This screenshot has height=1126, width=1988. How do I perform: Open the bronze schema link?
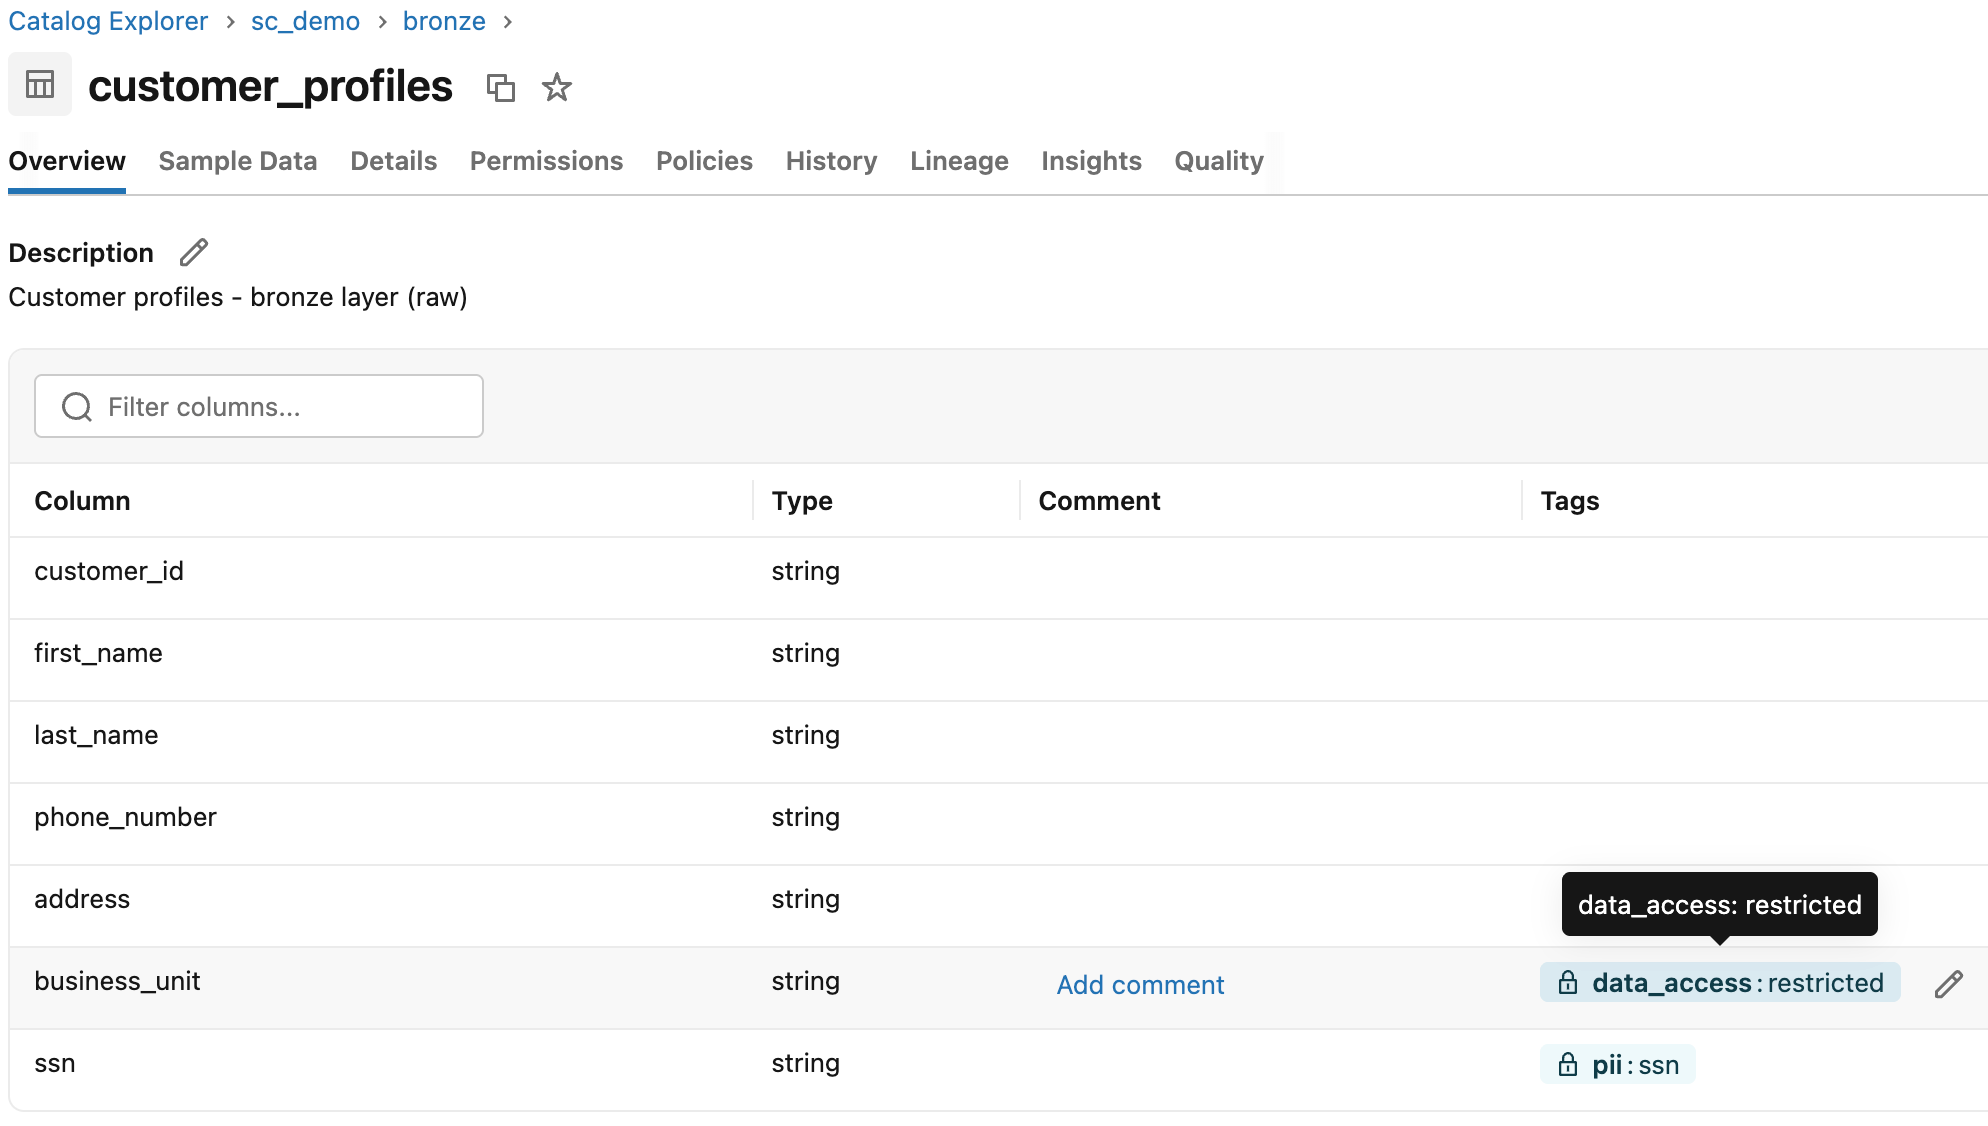(443, 21)
